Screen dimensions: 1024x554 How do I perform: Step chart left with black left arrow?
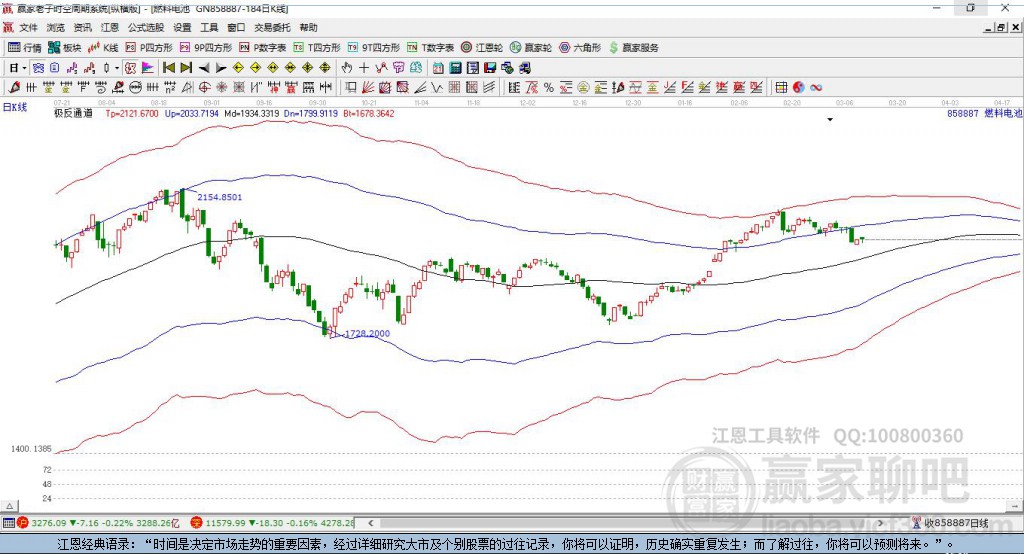pos(204,67)
